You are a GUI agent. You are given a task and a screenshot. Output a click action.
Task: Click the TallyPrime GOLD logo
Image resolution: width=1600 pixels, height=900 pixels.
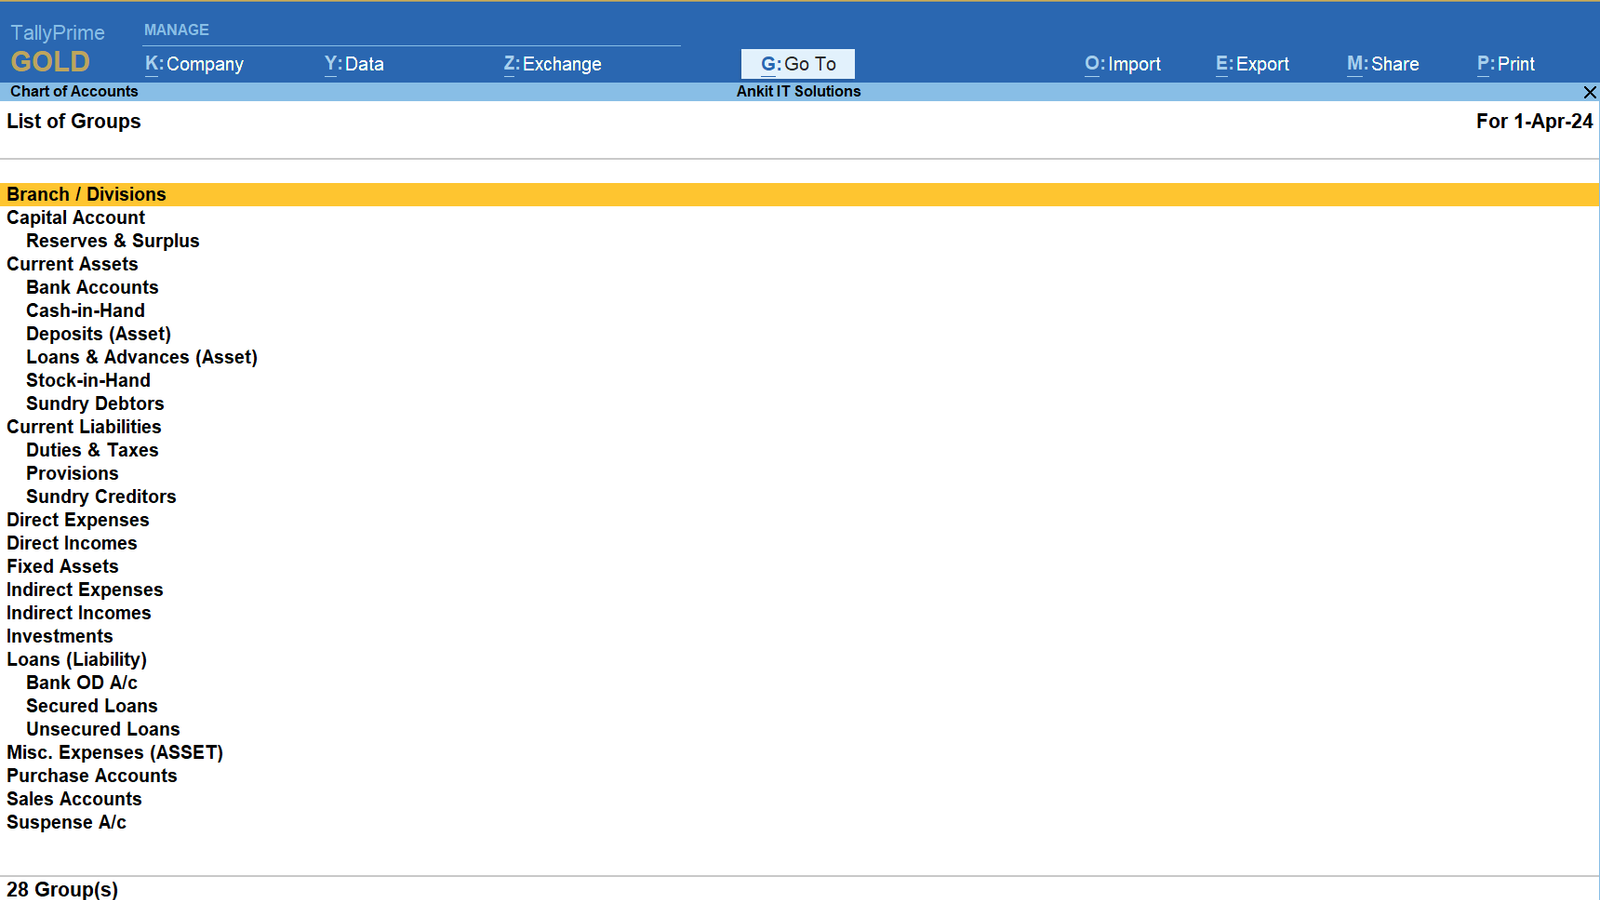(x=55, y=49)
